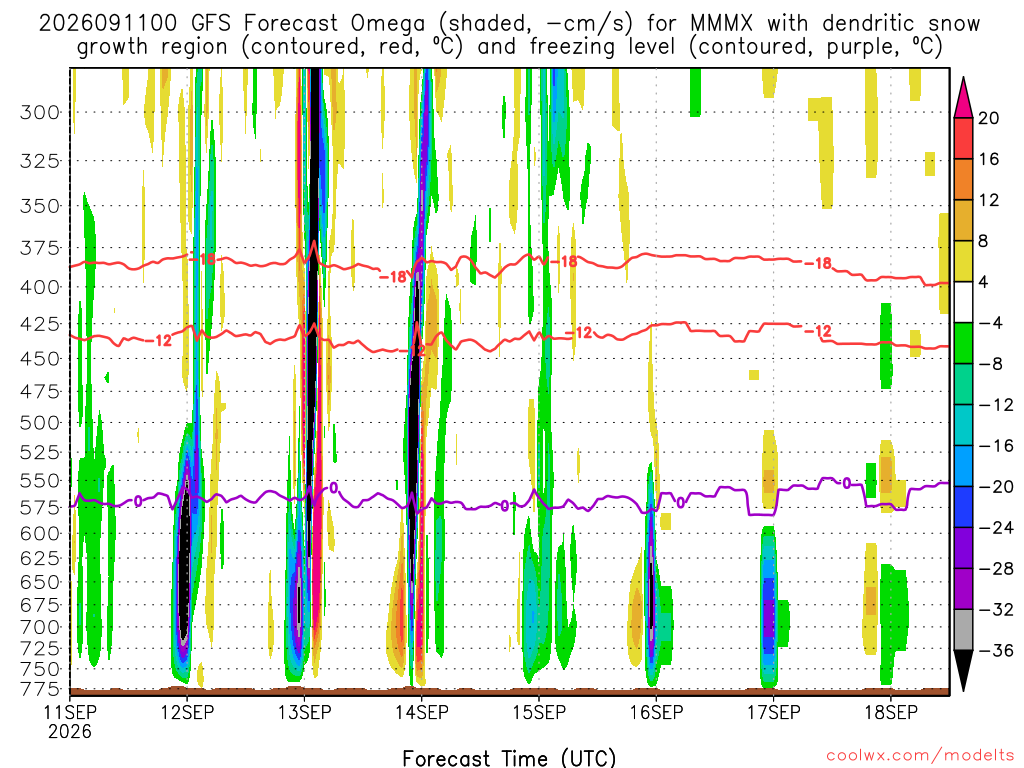Click the red -18 contour label near 17SEP
This screenshot has width=1024, height=768.
pos(818,263)
